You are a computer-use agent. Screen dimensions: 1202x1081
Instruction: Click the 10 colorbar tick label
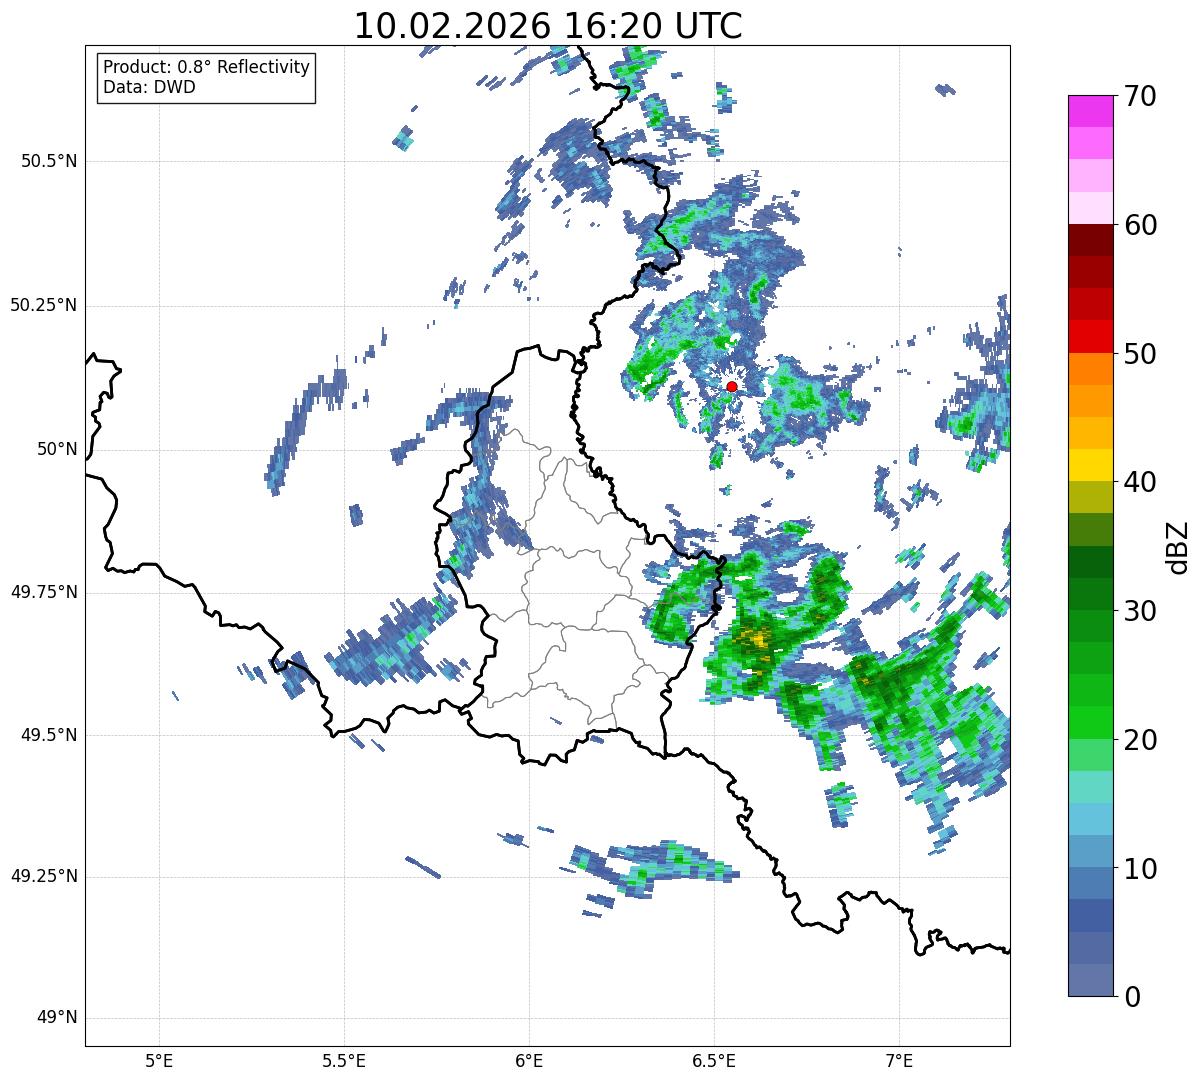tap(1140, 868)
